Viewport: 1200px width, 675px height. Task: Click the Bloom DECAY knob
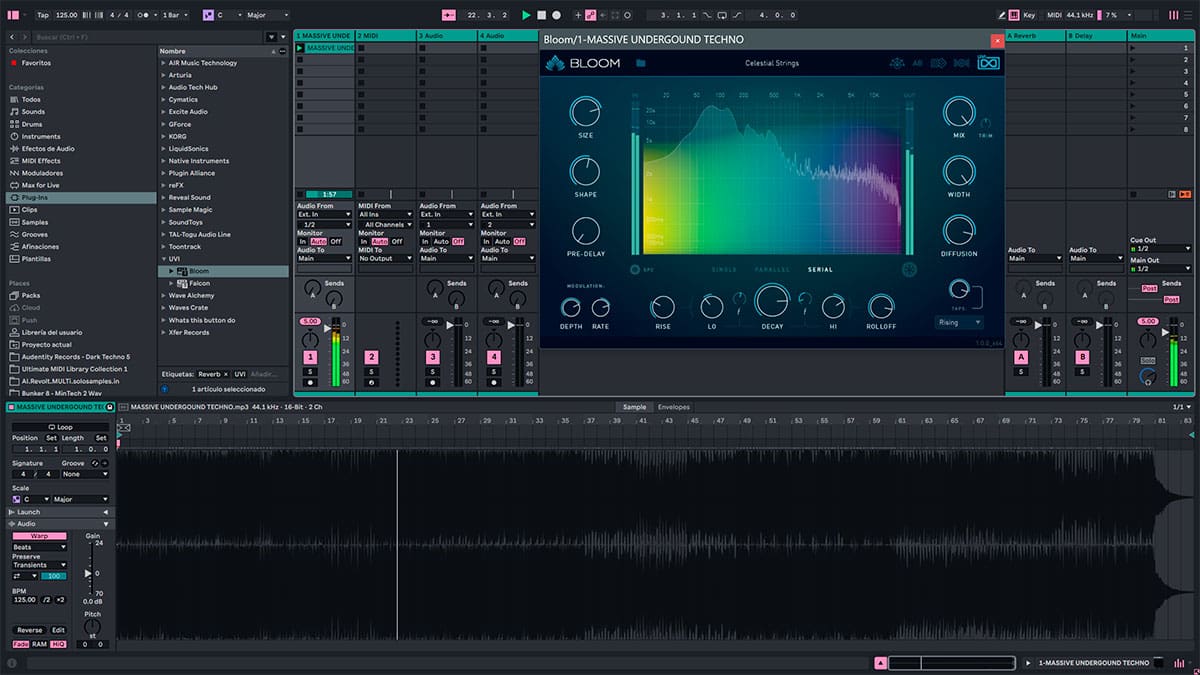coord(771,300)
